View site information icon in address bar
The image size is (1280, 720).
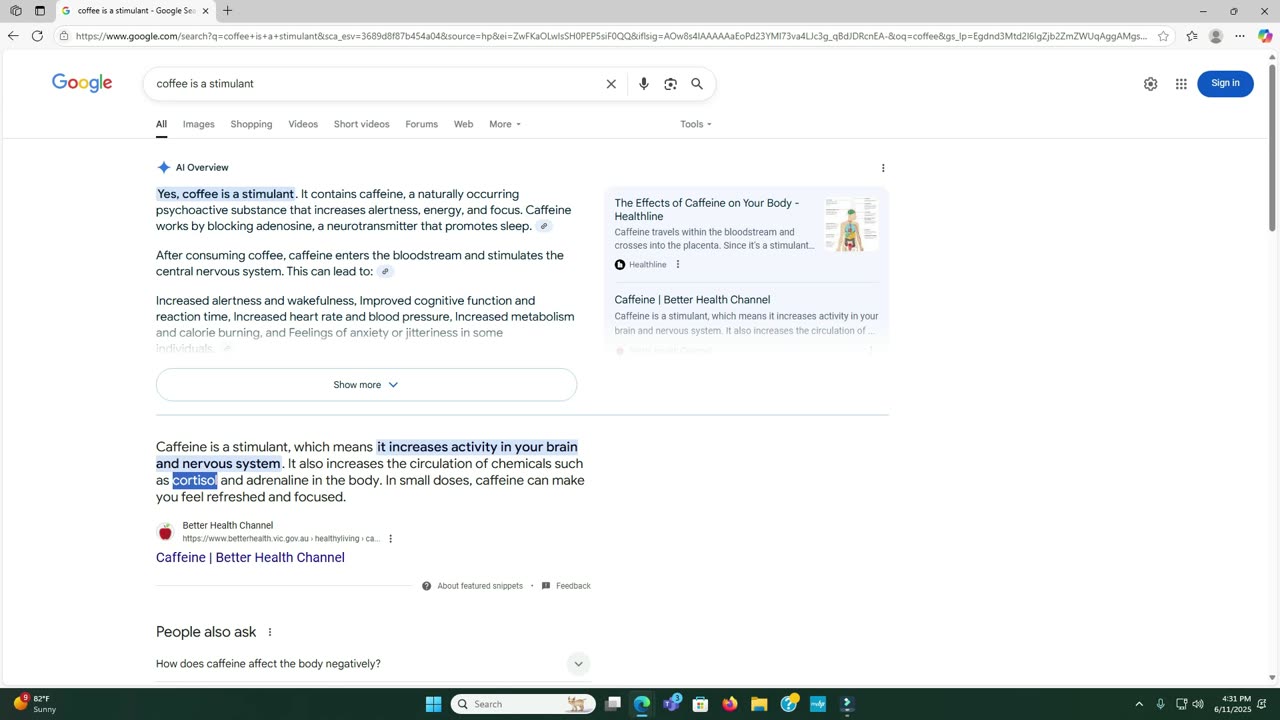pyautogui.click(x=64, y=36)
